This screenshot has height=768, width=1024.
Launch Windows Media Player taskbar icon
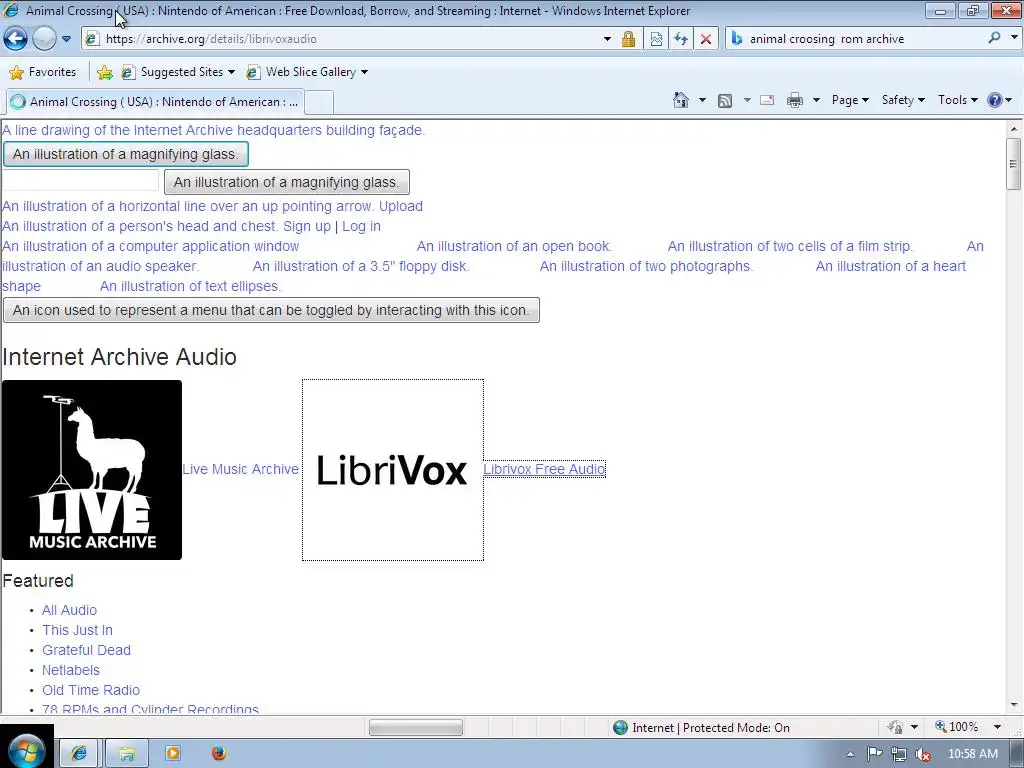[173, 753]
